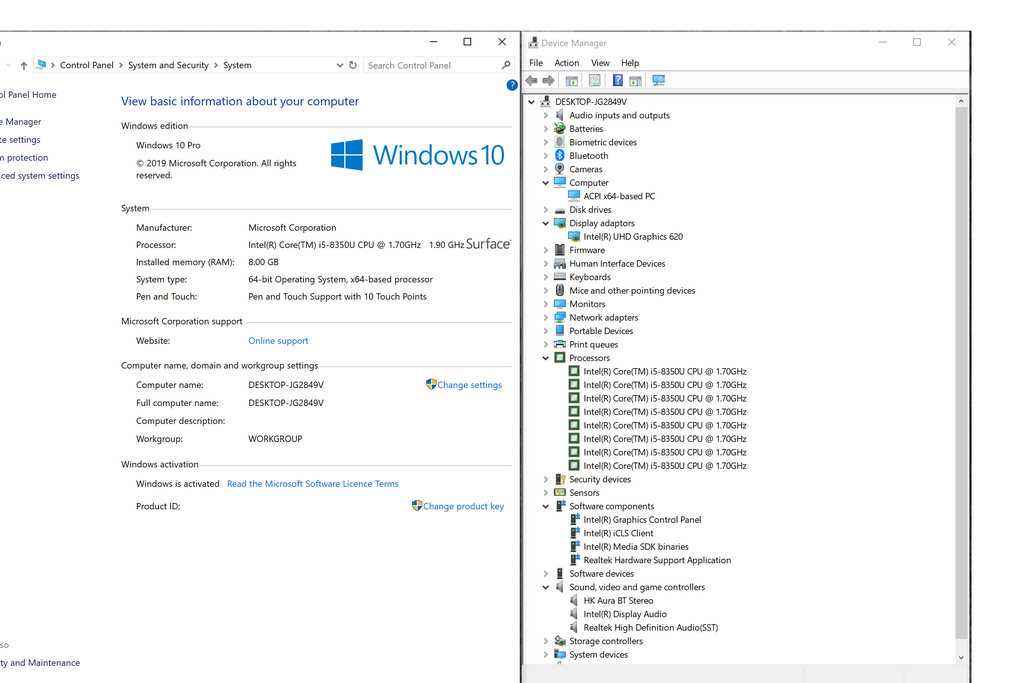The image size is (1024, 683).
Task: Click Show/Hide Console Tree toolbar icon
Action: point(571,80)
